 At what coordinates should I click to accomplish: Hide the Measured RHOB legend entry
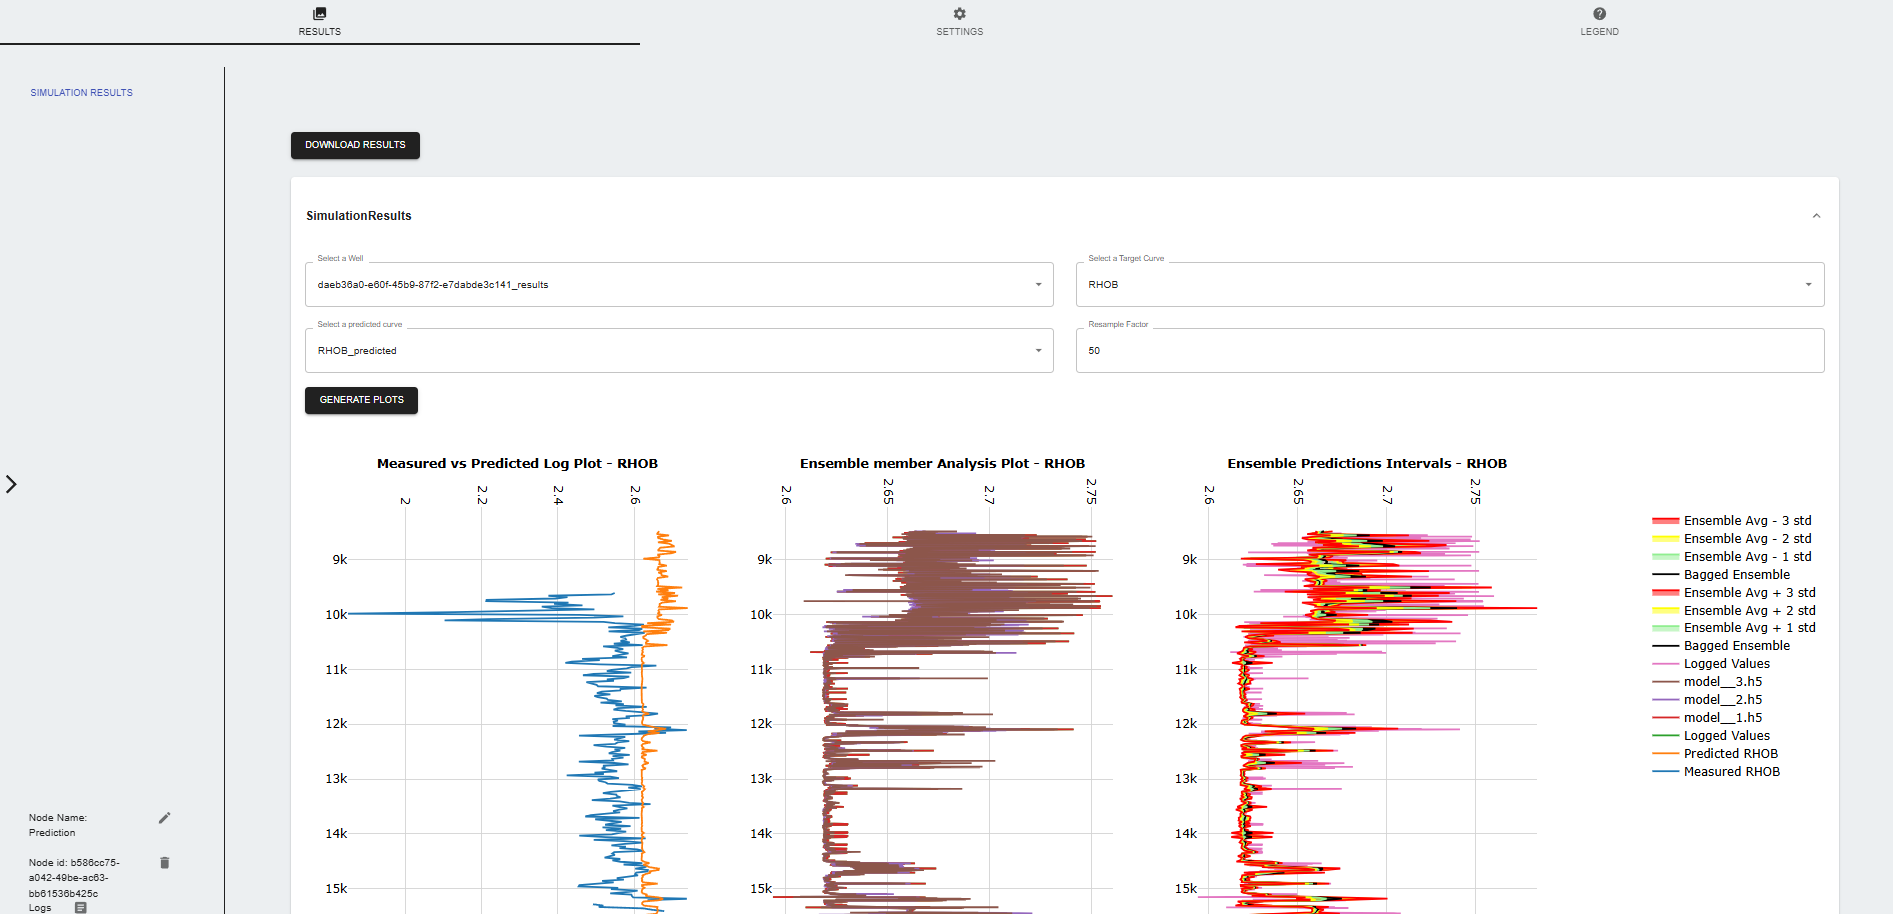pos(1731,772)
